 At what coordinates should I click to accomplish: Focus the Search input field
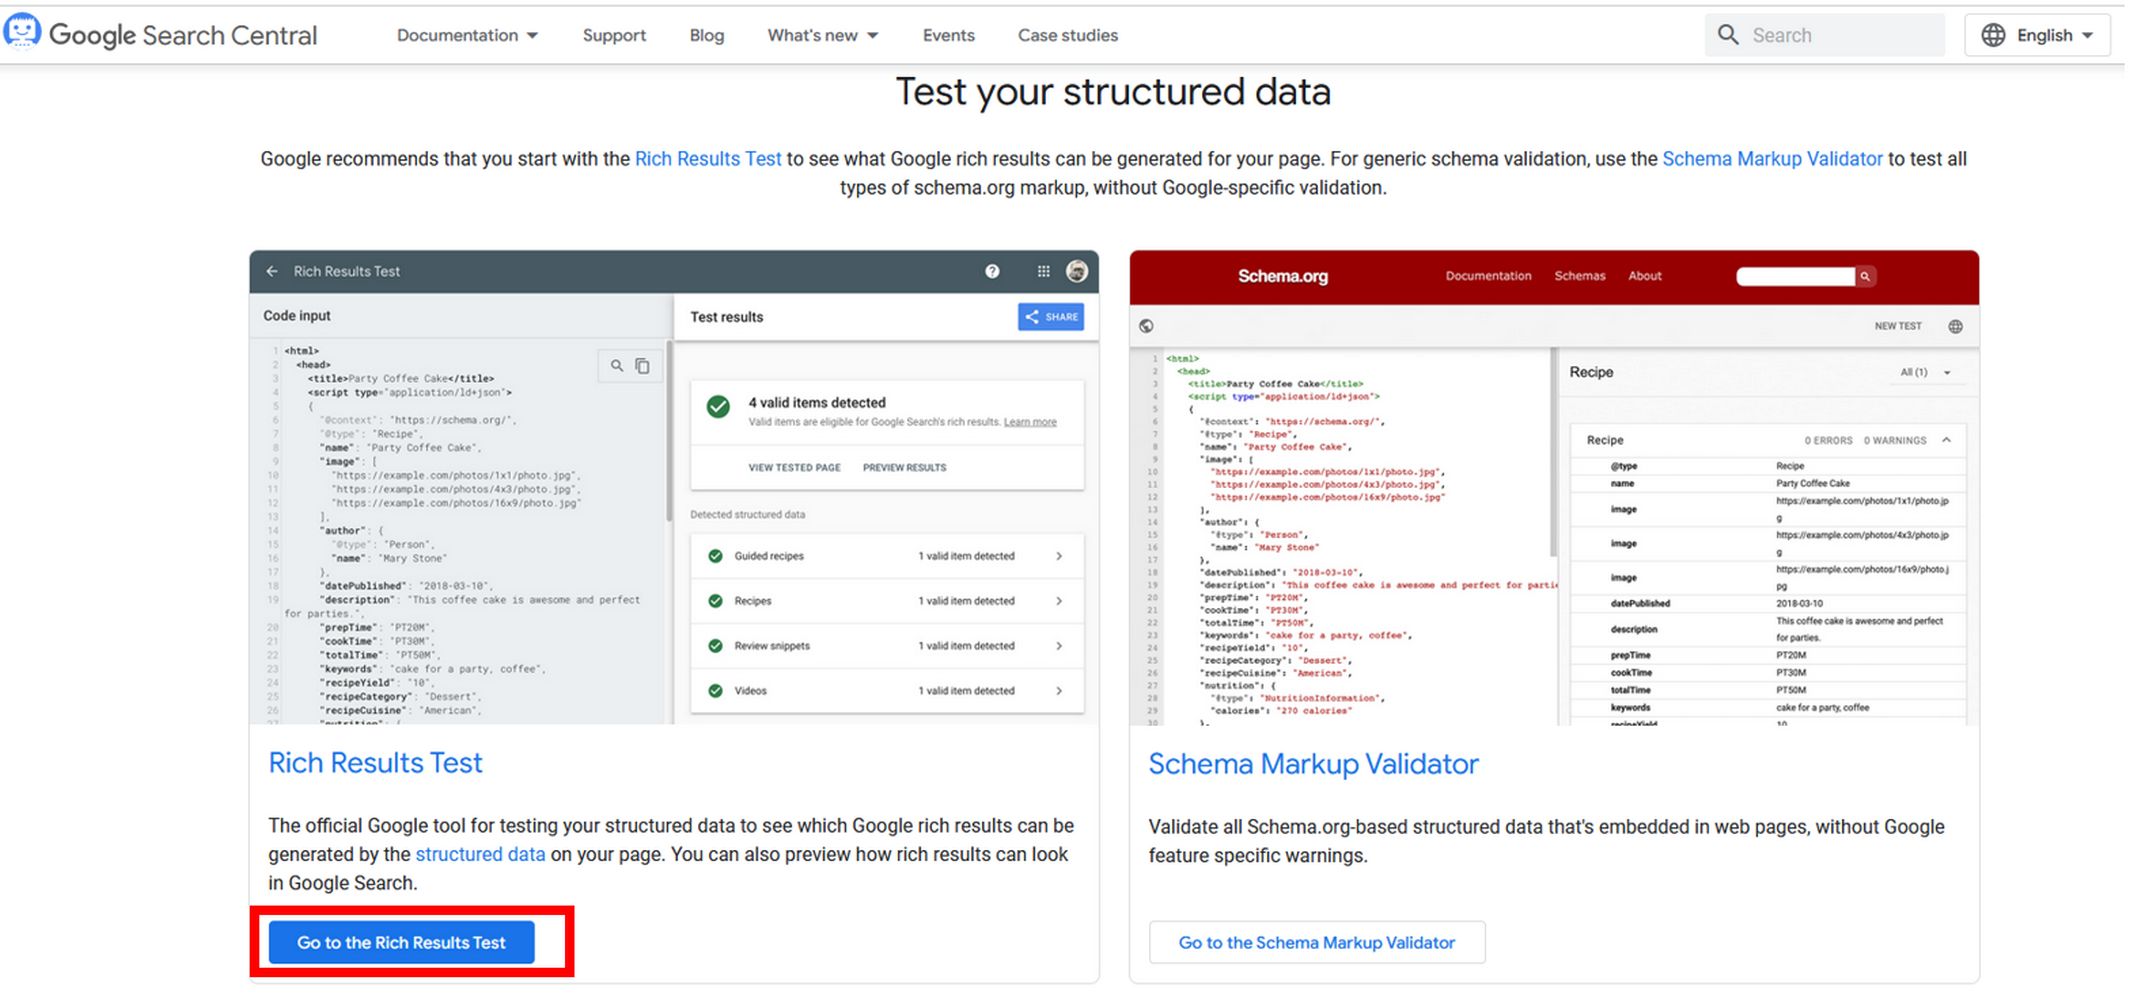coord(1825,35)
